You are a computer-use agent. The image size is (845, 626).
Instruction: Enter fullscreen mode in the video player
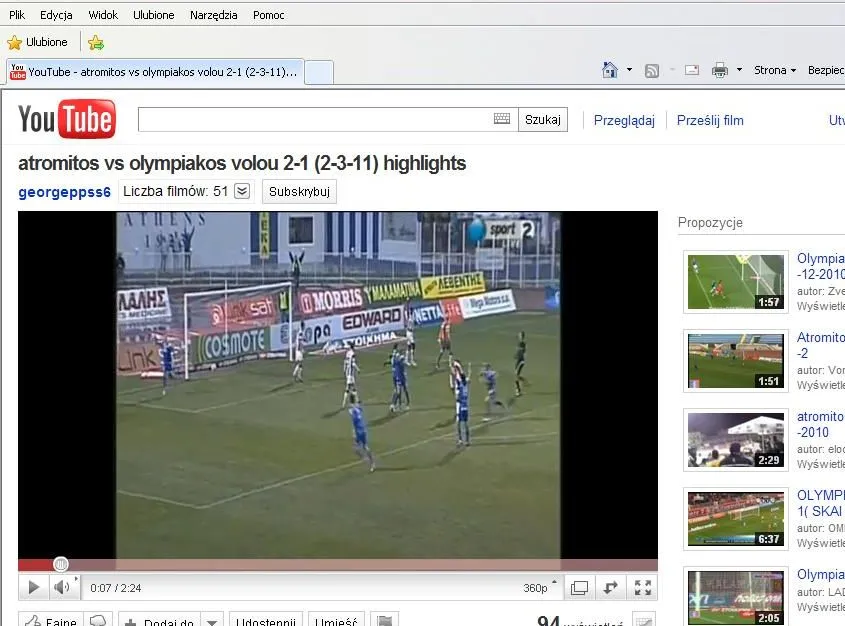pyautogui.click(x=643, y=588)
